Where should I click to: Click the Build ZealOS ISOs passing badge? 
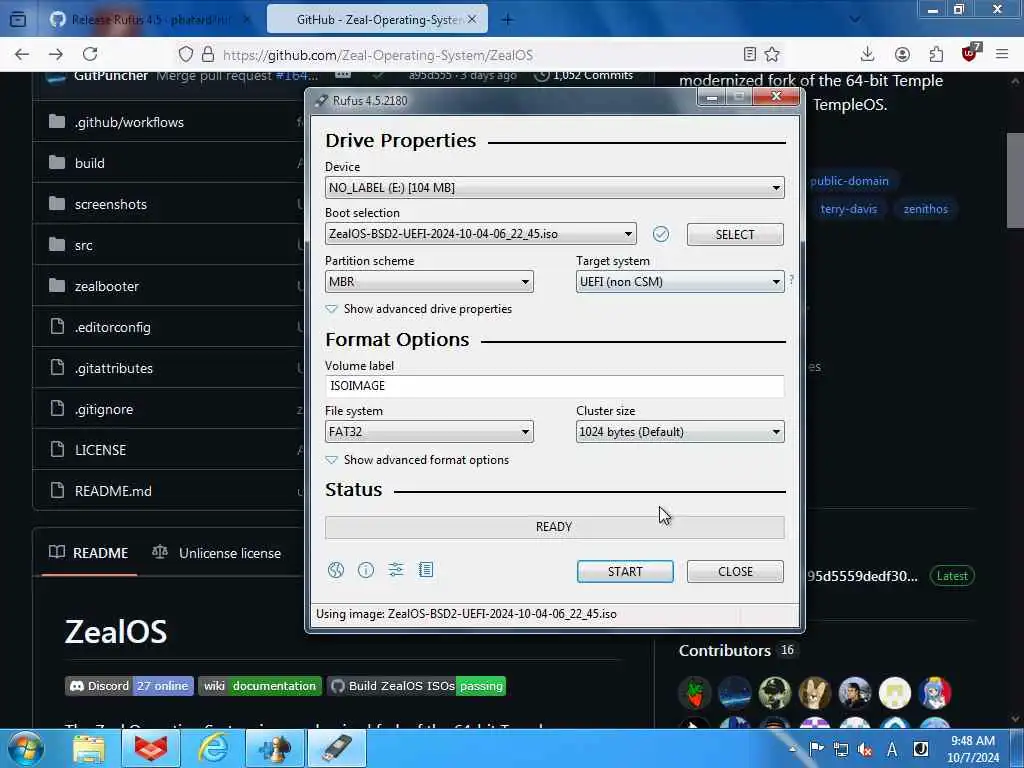click(x=417, y=686)
